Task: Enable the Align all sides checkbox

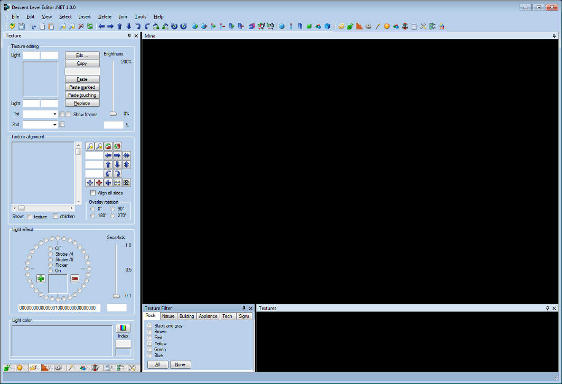Action: tap(93, 193)
